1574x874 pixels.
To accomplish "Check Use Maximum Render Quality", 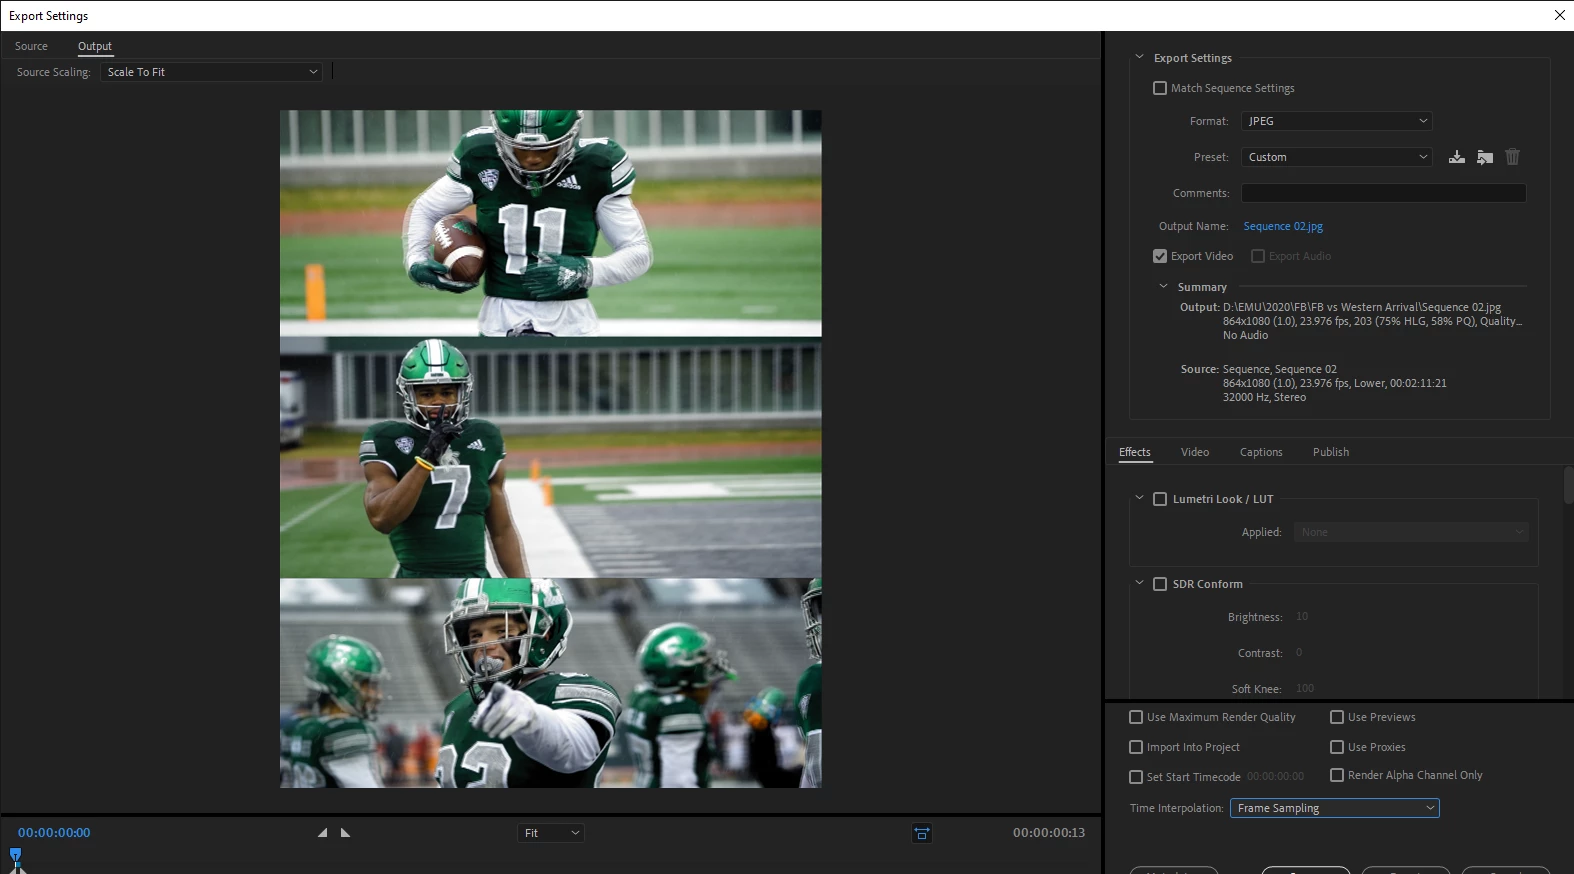I will (x=1136, y=717).
